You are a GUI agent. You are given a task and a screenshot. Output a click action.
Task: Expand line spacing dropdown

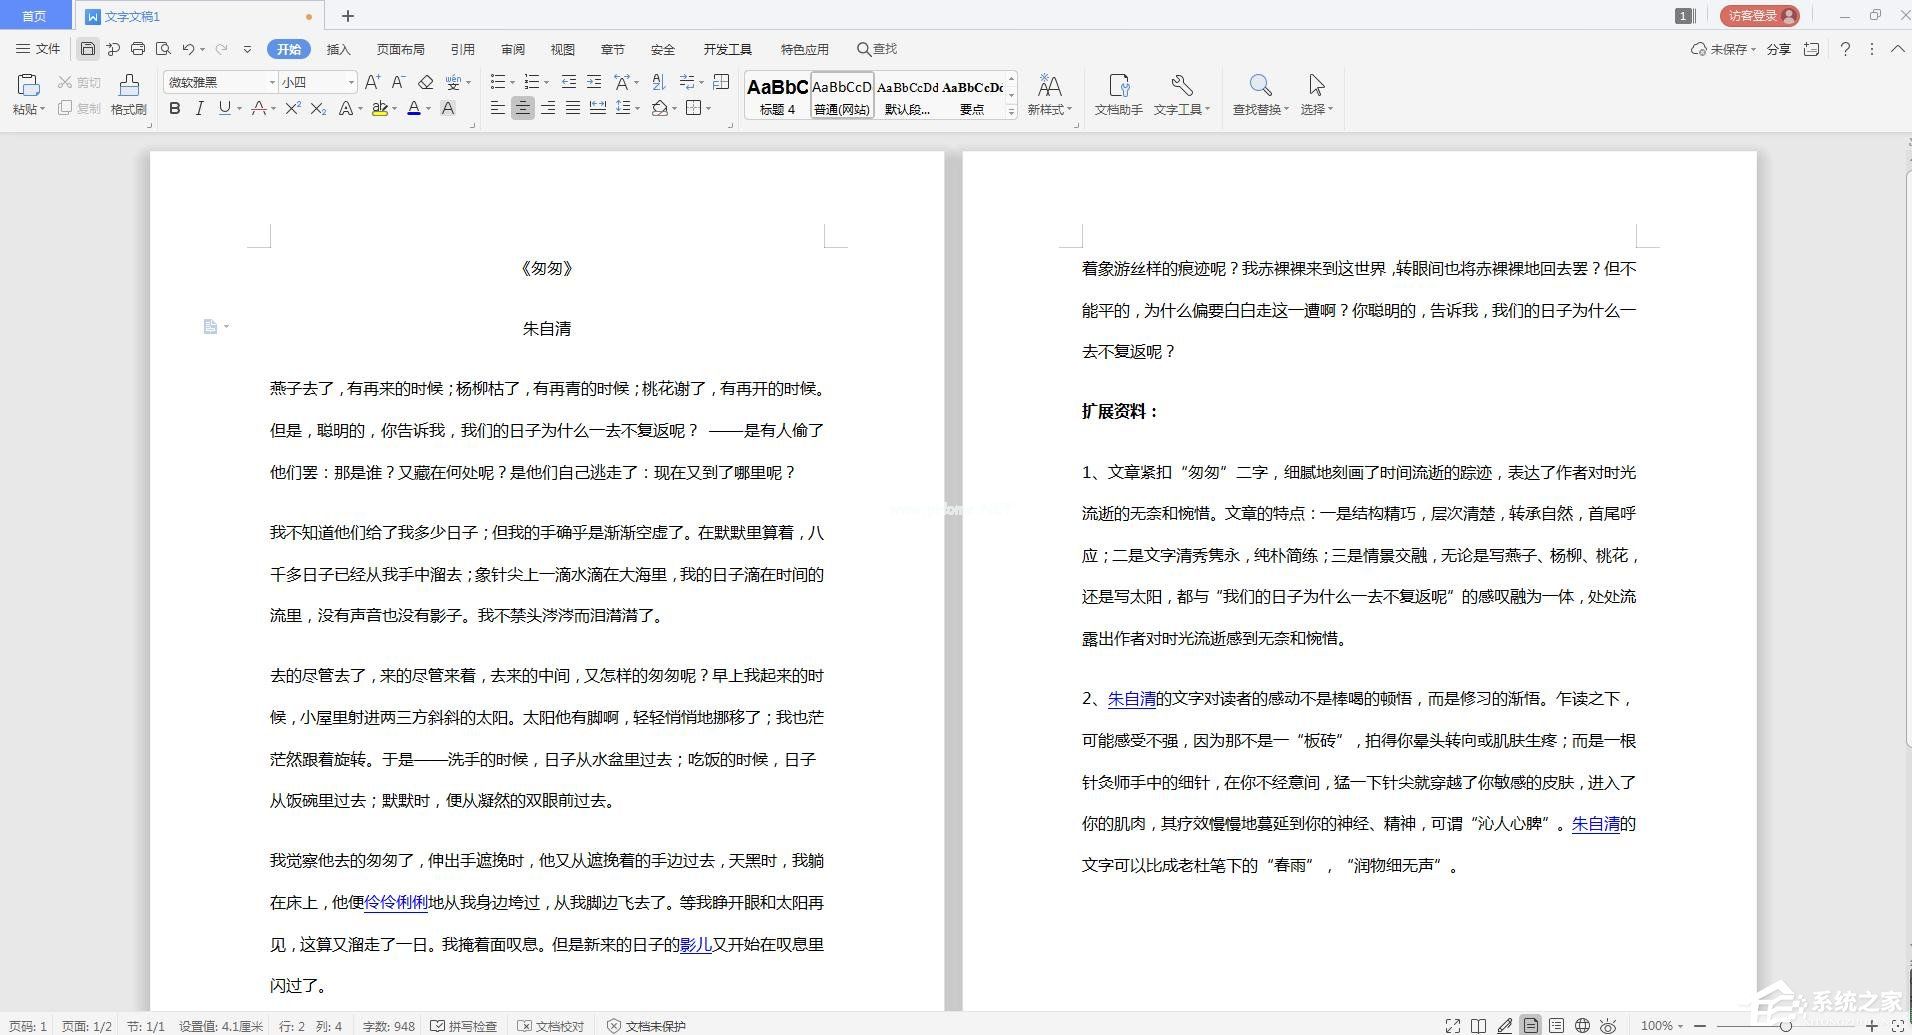click(637, 109)
